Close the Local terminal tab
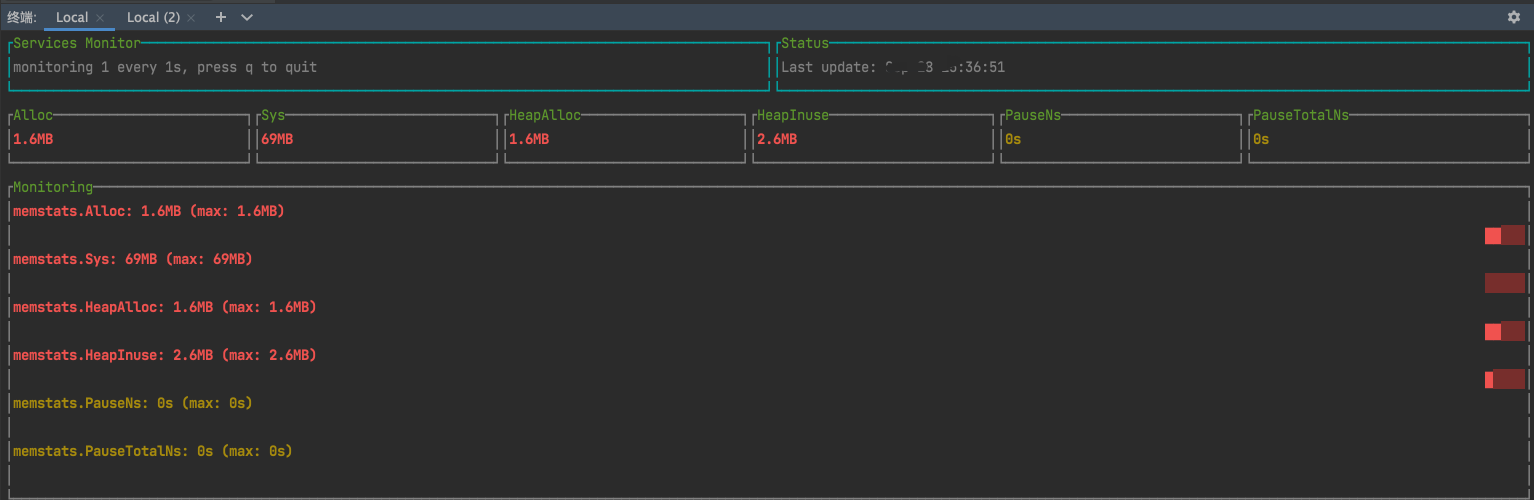 [100, 18]
